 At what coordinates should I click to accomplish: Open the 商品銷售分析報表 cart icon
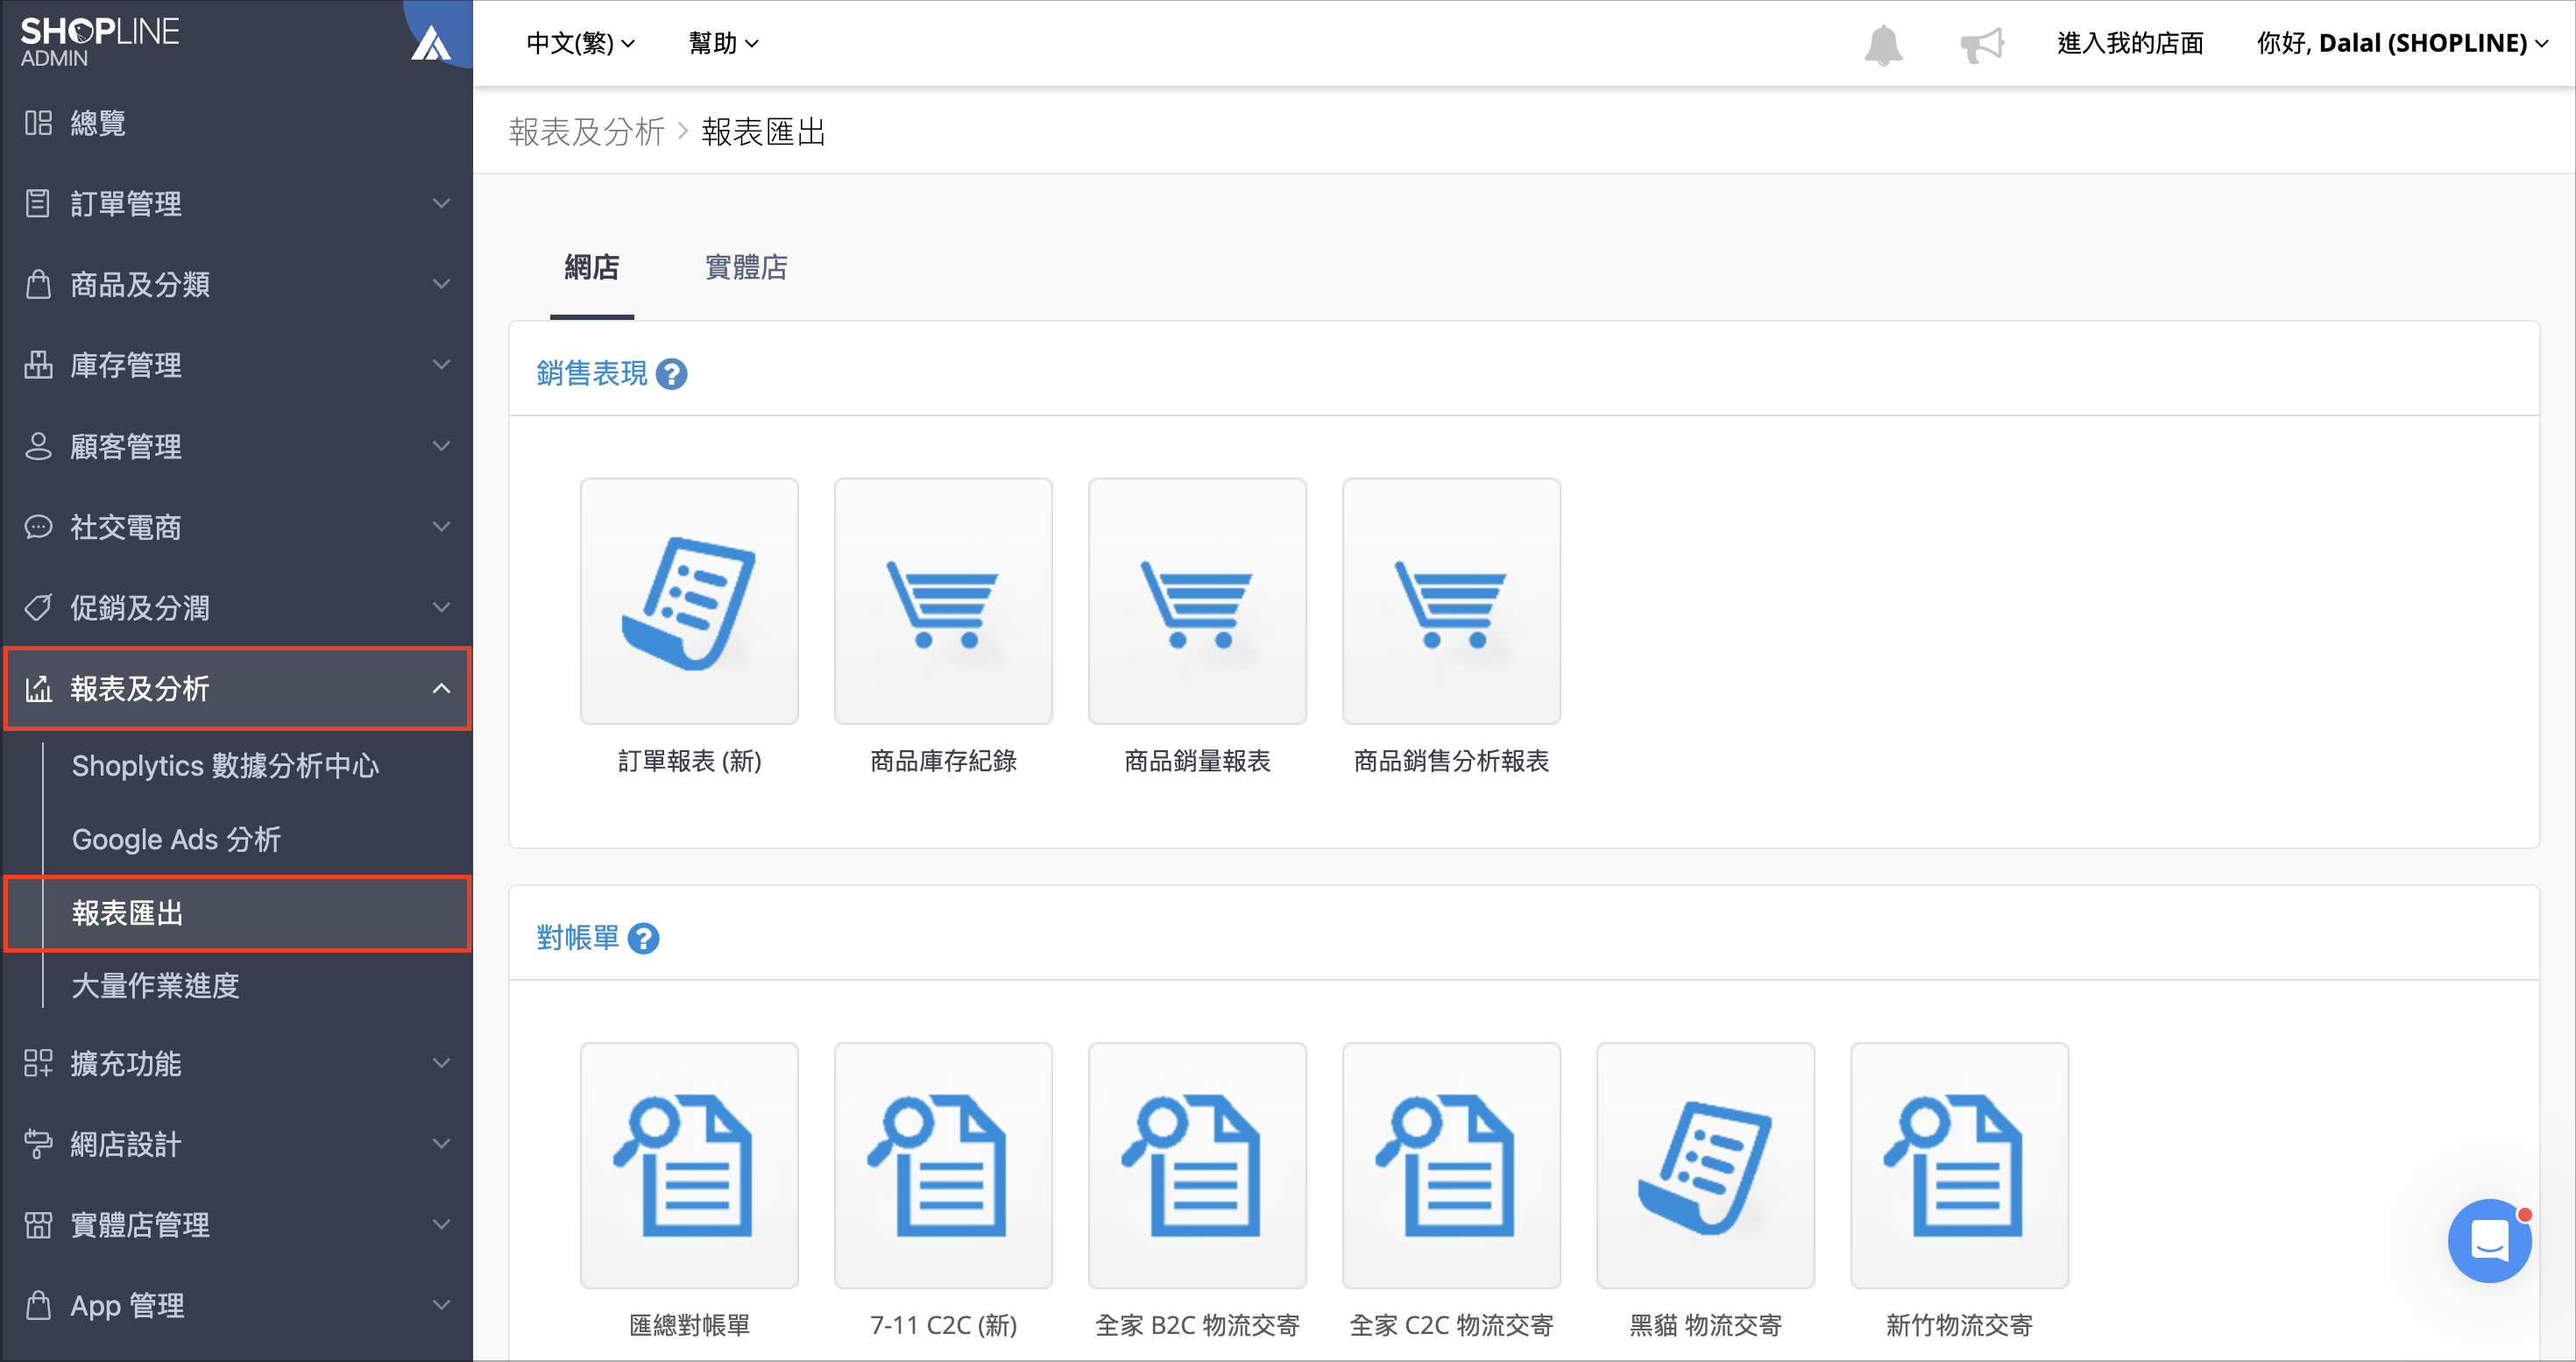point(1451,601)
